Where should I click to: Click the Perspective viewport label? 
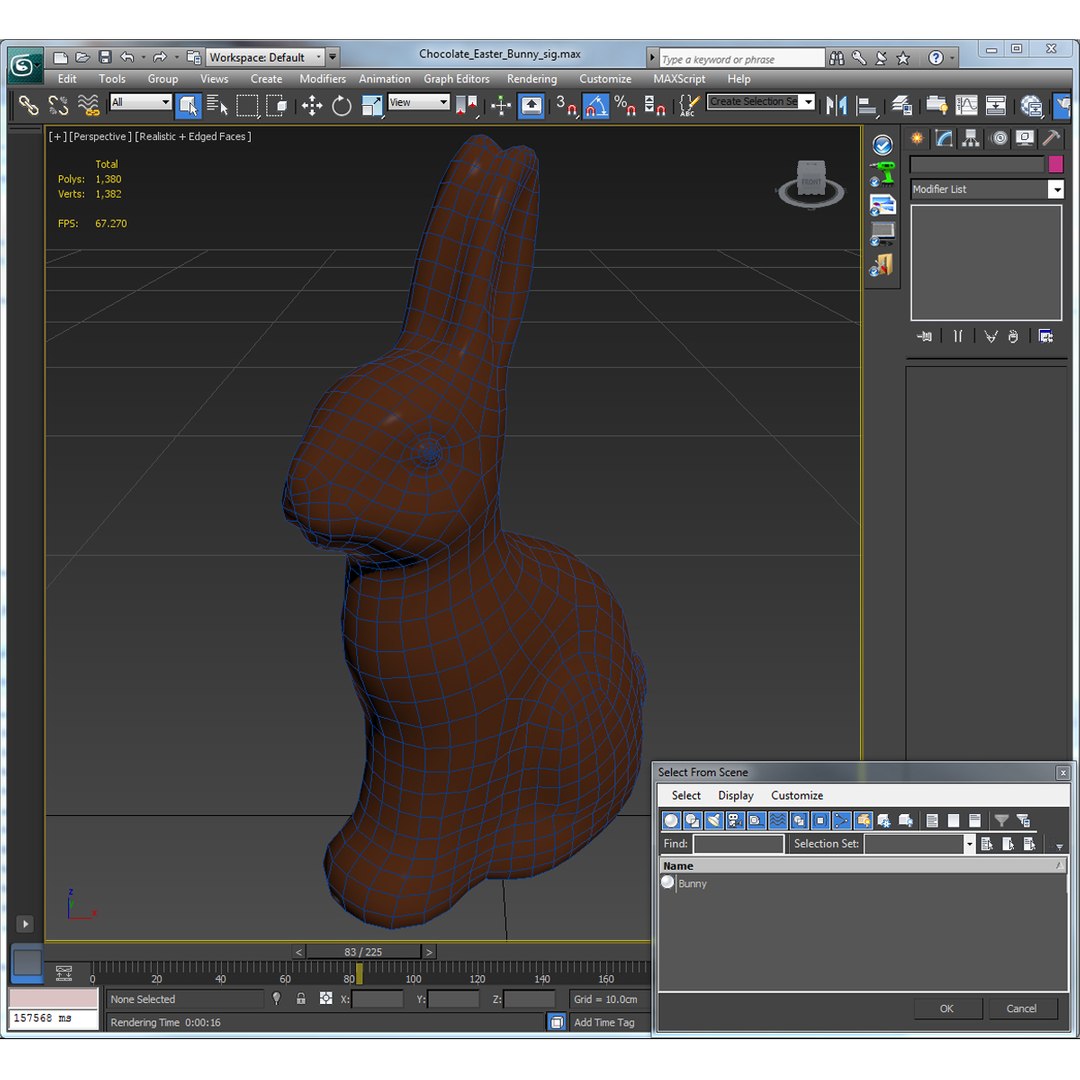point(101,136)
